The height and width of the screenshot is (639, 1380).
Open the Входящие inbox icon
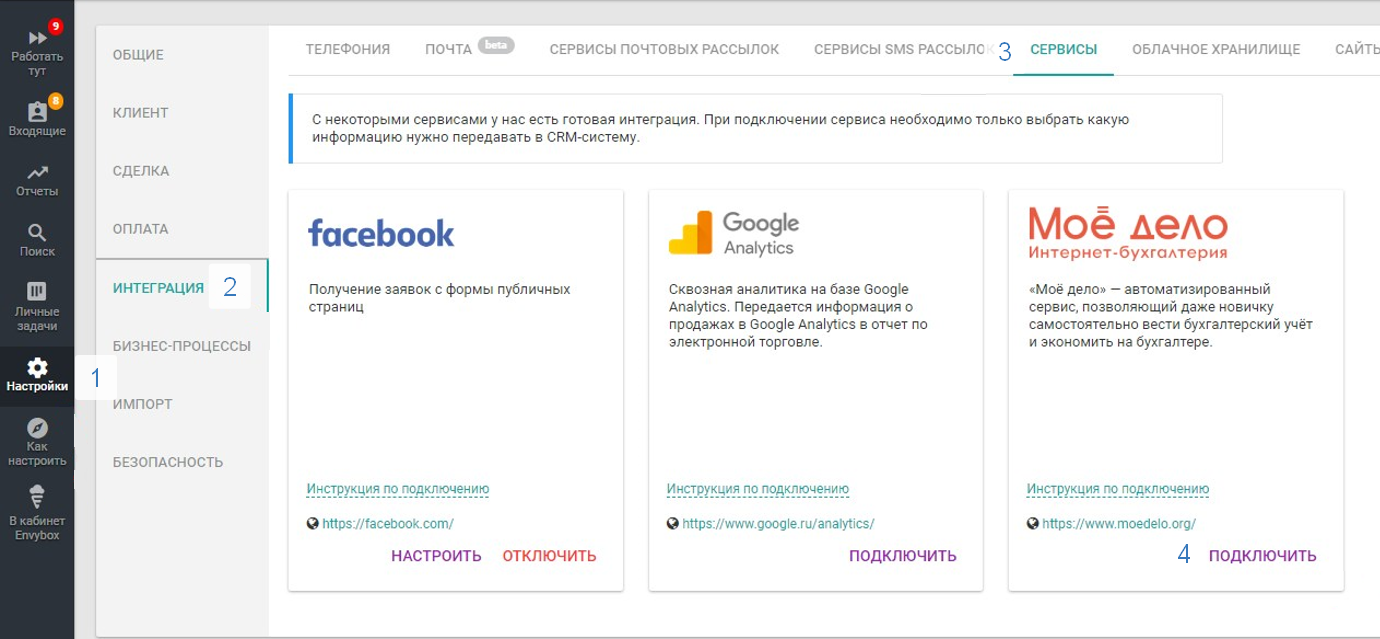coord(37,111)
